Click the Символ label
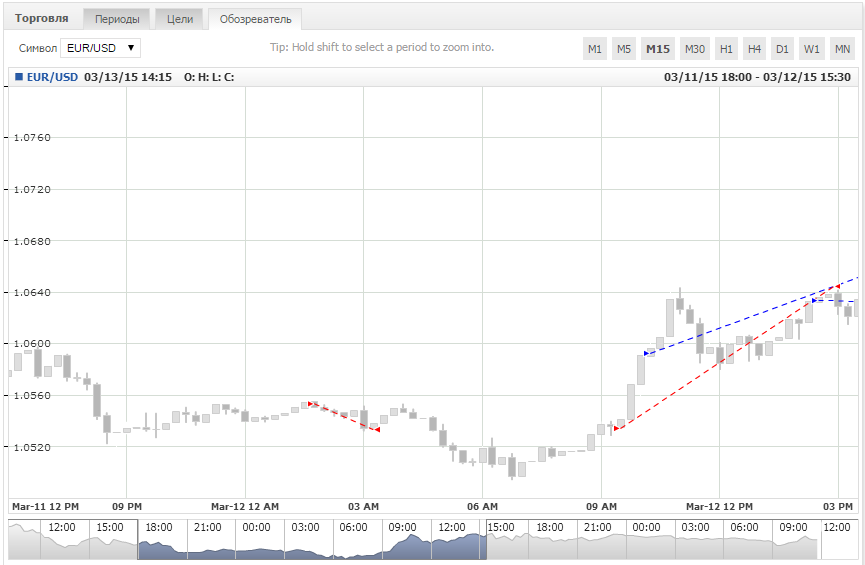The width and height of the screenshot is (865, 565). pyautogui.click(x=38, y=49)
